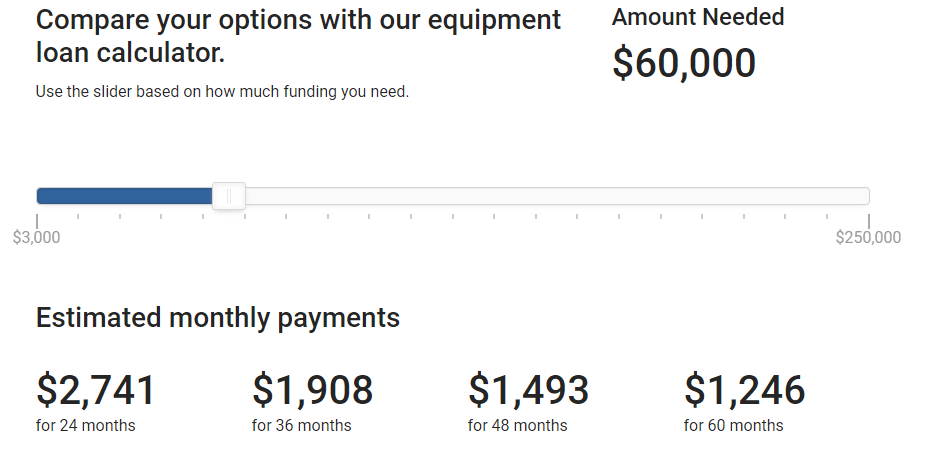The image size is (931, 467).
Task: Click the equipment loan calculator heading
Action: (299, 35)
